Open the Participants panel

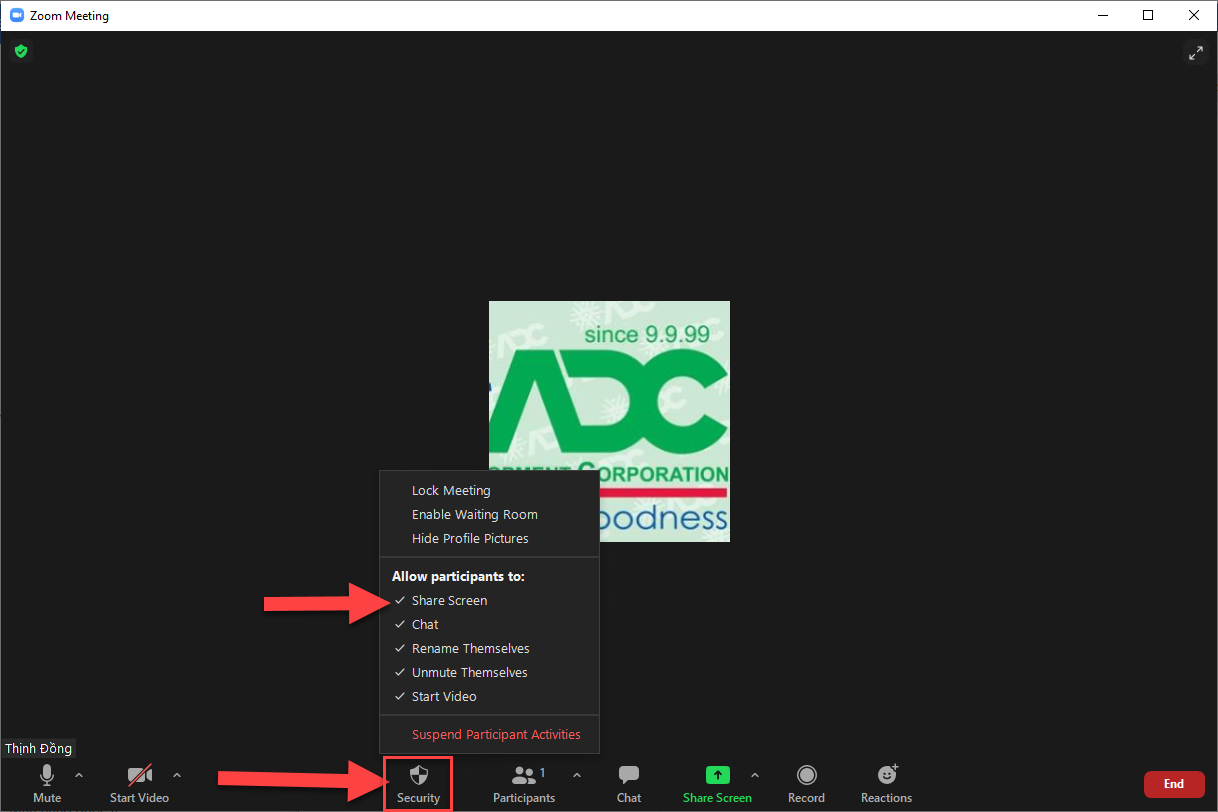[523, 783]
